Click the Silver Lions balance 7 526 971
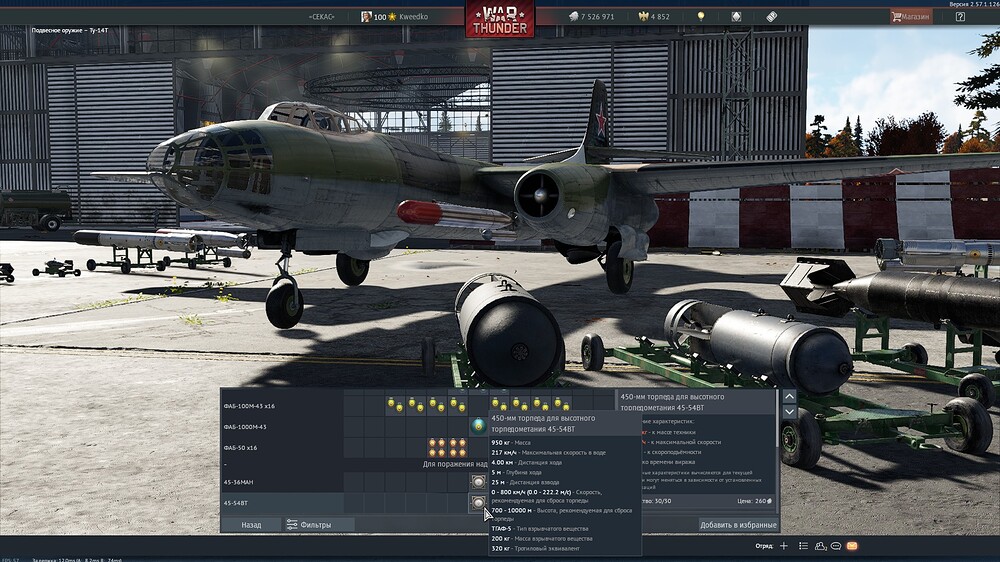Image resolution: width=1000 pixels, height=562 pixels. pyautogui.click(x=591, y=17)
